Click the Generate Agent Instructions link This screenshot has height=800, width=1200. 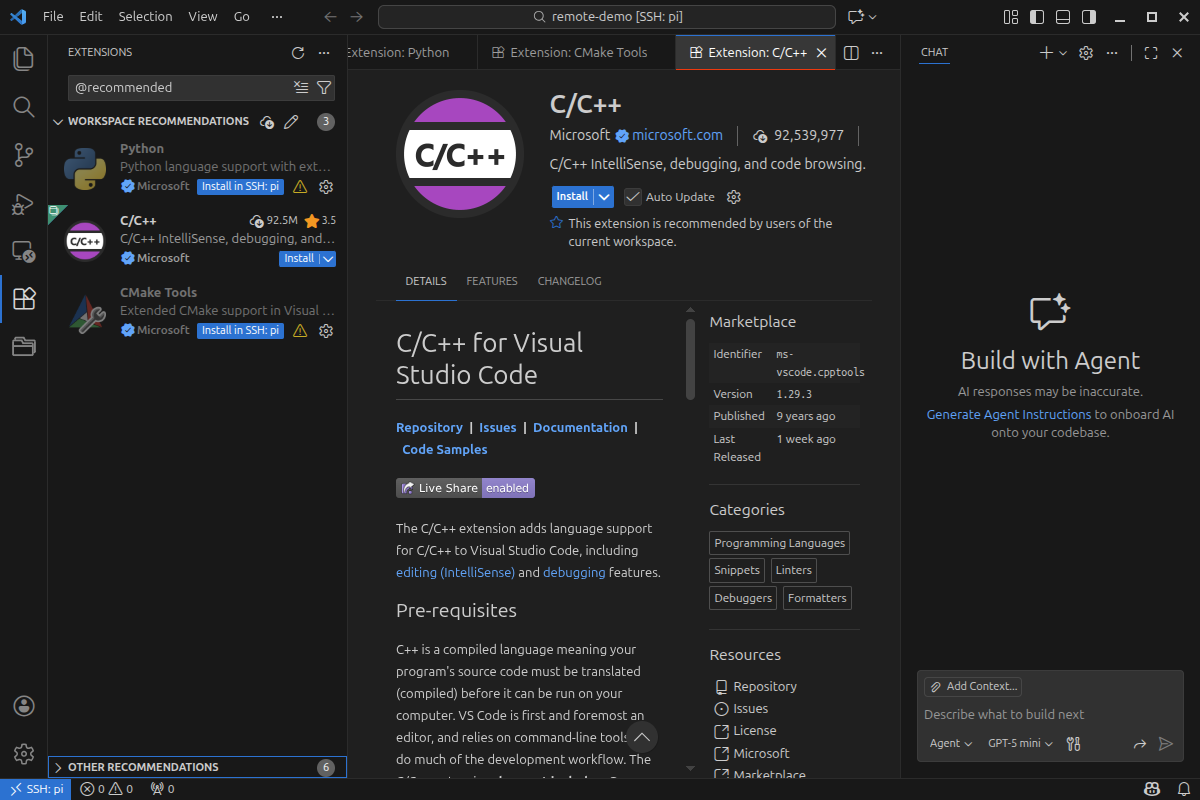pyautogui.click(x=1008, y=414)
